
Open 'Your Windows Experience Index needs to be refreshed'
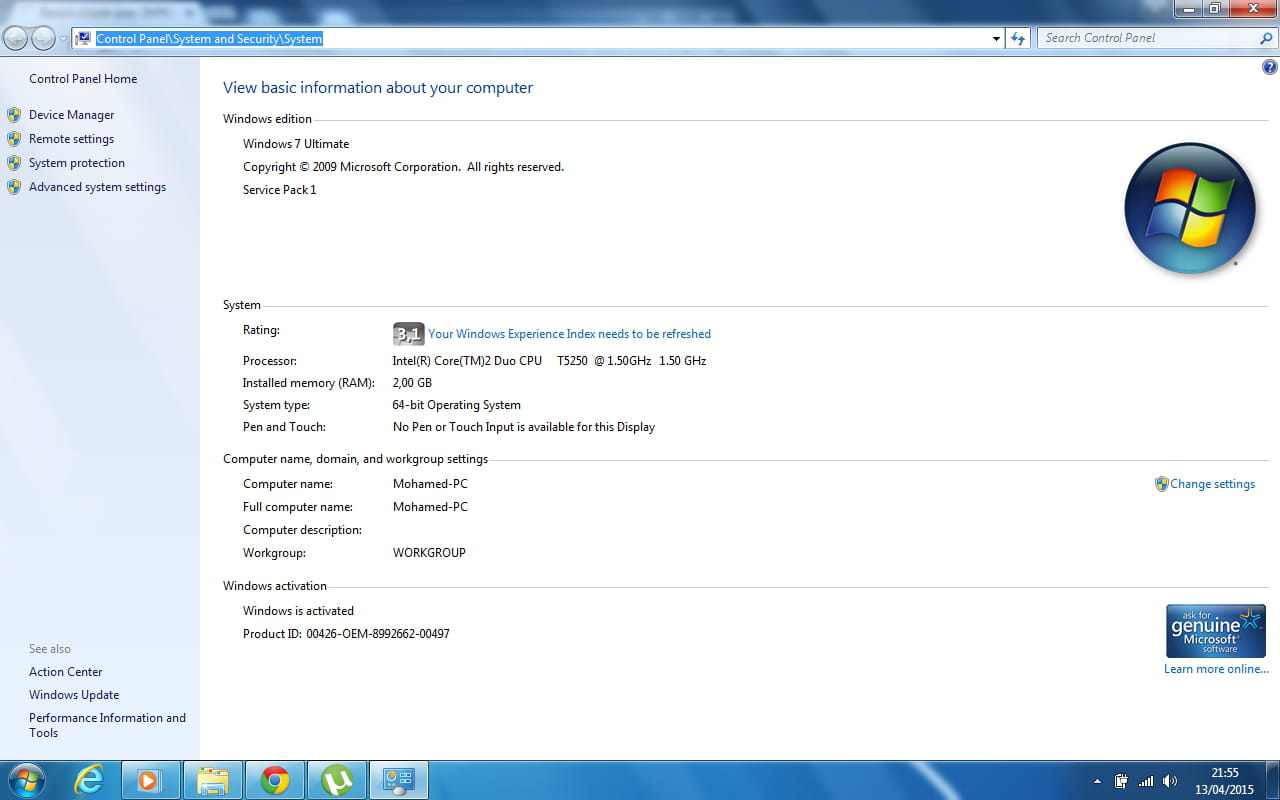click(x=569, y=334)
